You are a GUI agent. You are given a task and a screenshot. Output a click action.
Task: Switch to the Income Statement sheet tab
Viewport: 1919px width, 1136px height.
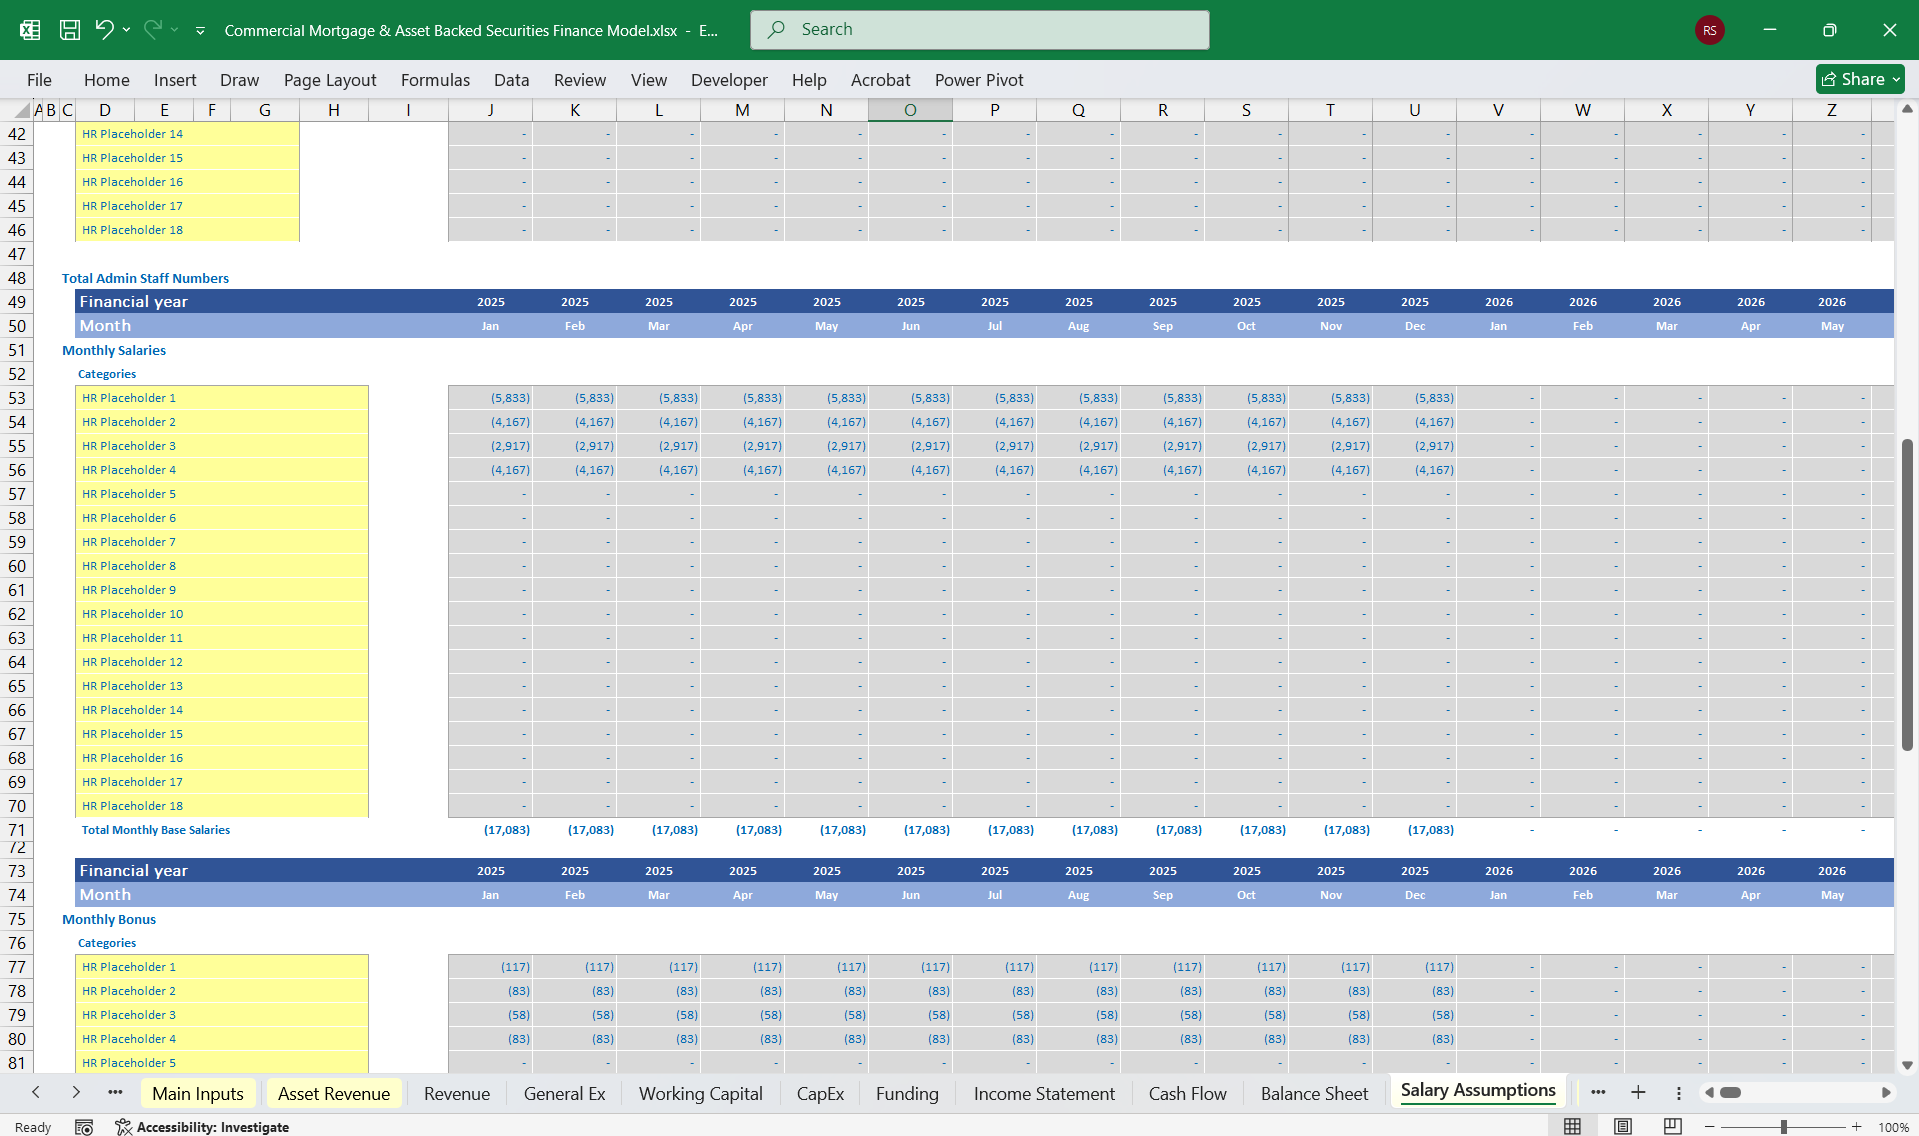pos(1044,1094)
